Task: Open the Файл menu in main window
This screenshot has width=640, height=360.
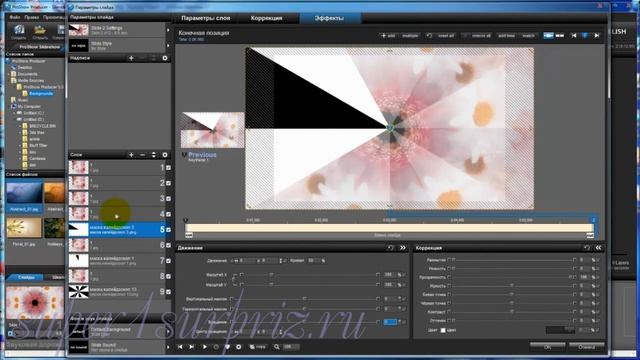Action: click(x=15, y=17)
